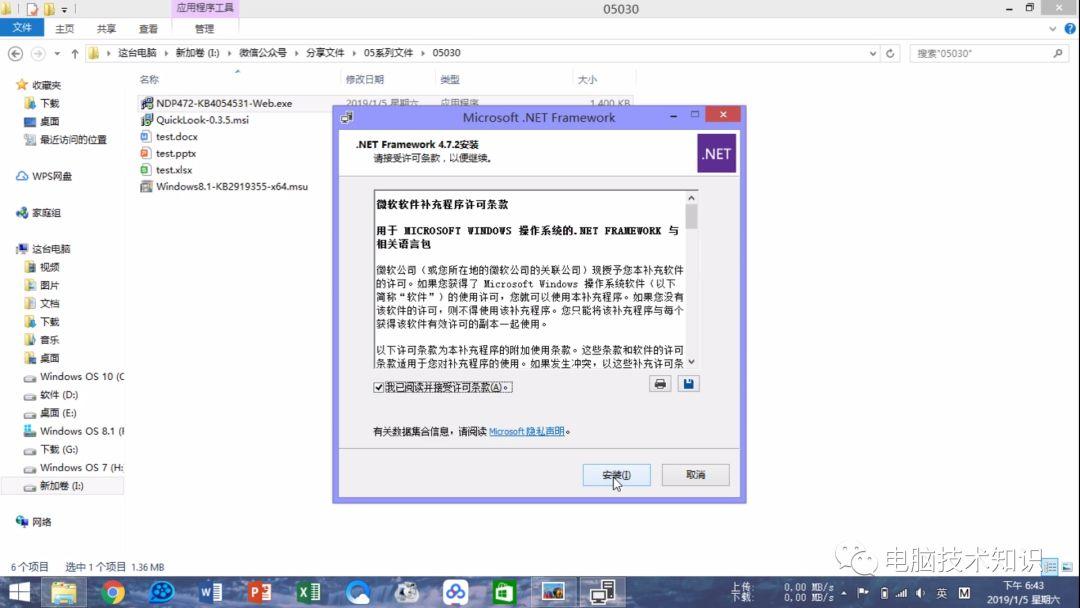Select the test.pptx file
The height and width of the screenshot is (608, 1080).
click(176, 153)
